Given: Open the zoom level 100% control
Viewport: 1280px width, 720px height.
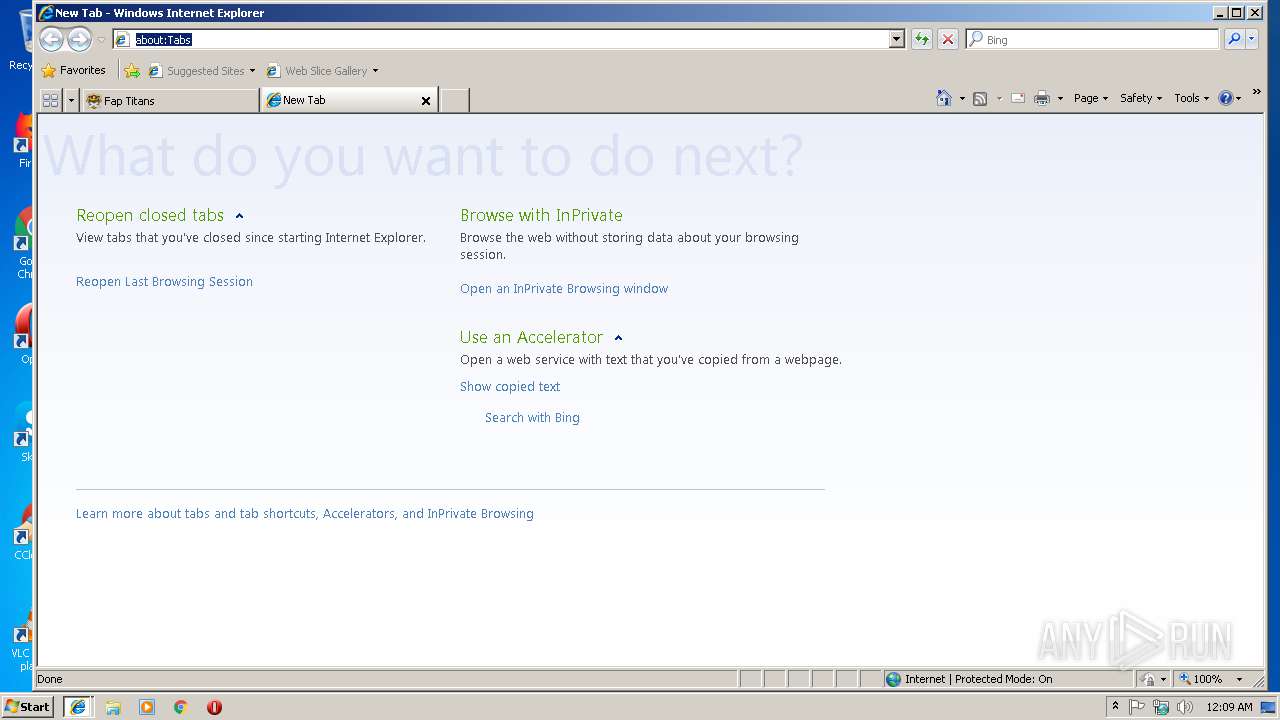Looking at the screenshot, I should (1211, 679).
